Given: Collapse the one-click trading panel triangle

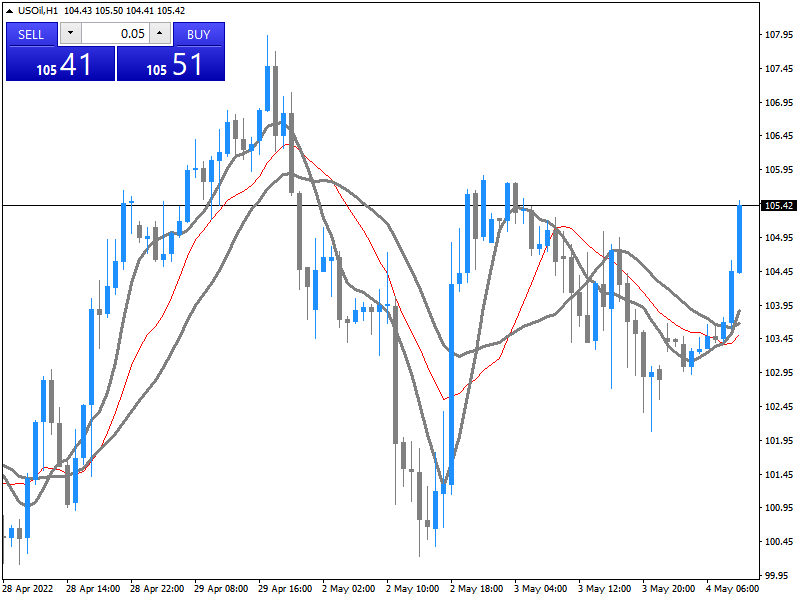Looking at the screenshot, I should [10, 10].
